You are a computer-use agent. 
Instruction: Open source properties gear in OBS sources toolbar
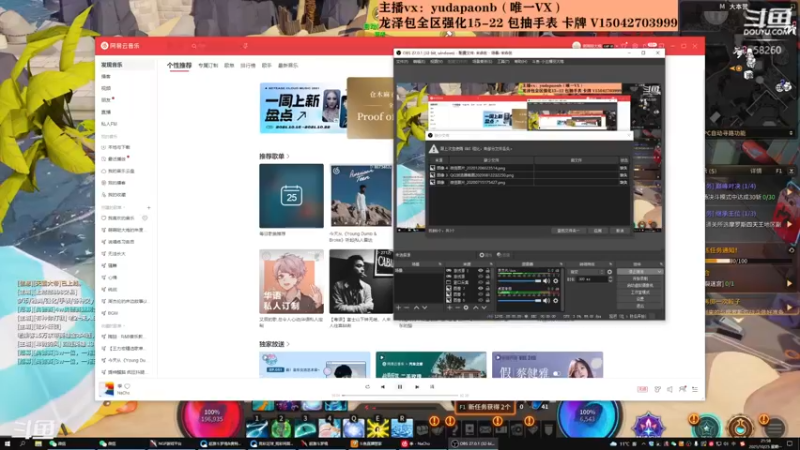tap(466, 308)
